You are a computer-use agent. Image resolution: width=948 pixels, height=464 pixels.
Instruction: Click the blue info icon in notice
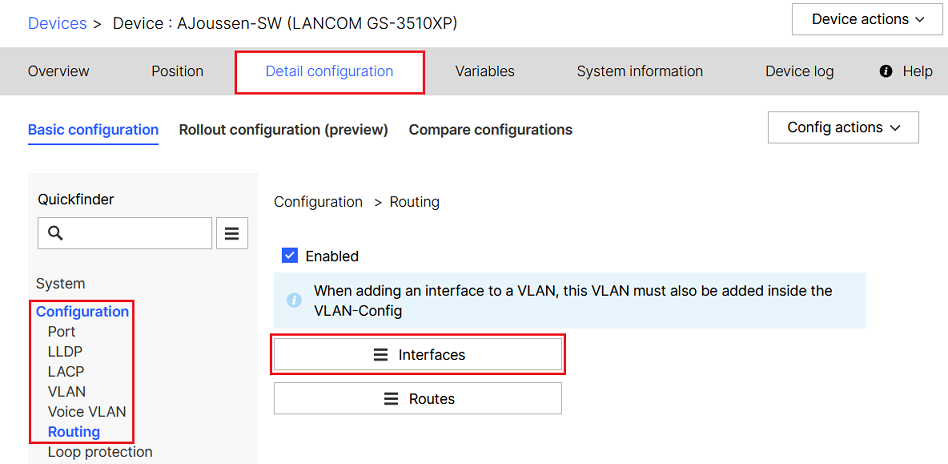click(294, 300)
